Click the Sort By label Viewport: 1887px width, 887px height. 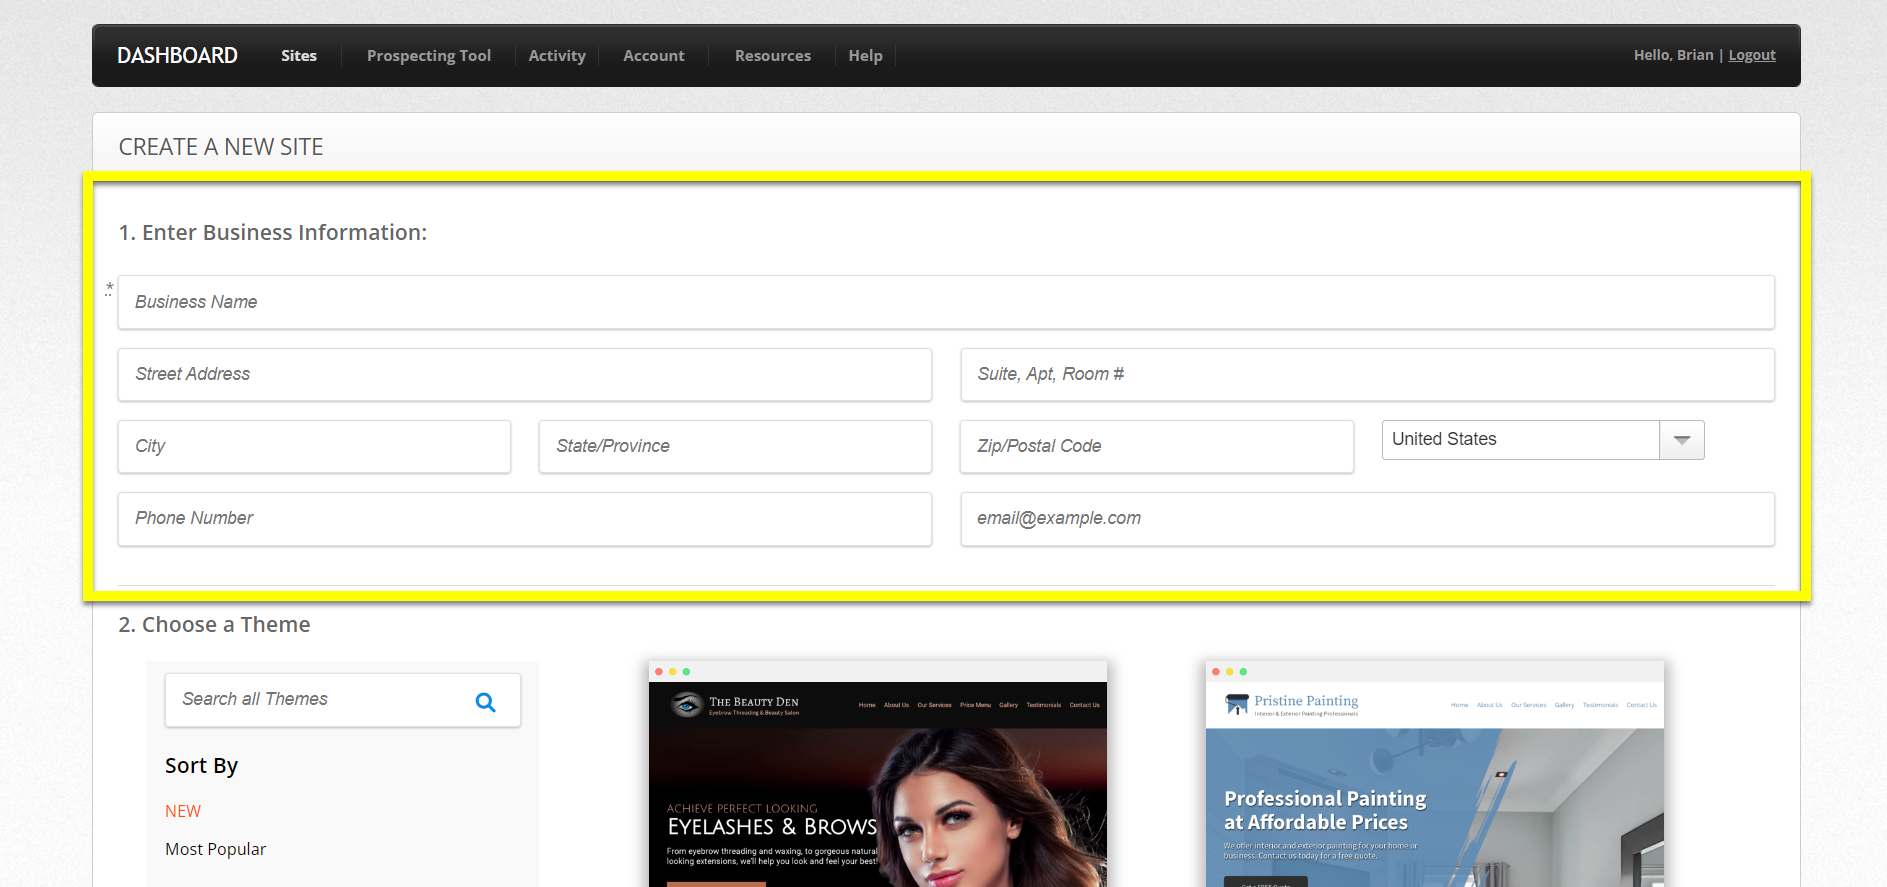(x=201, y=766)
